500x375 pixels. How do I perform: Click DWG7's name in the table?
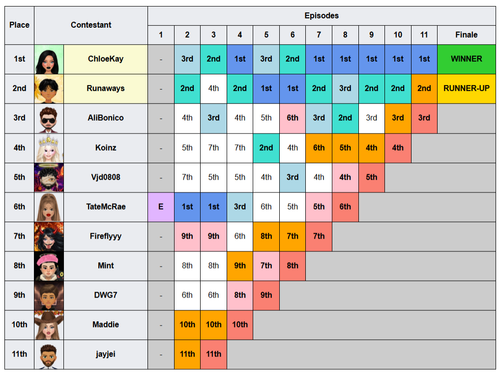pyautogui.click(x=105, y=295)
